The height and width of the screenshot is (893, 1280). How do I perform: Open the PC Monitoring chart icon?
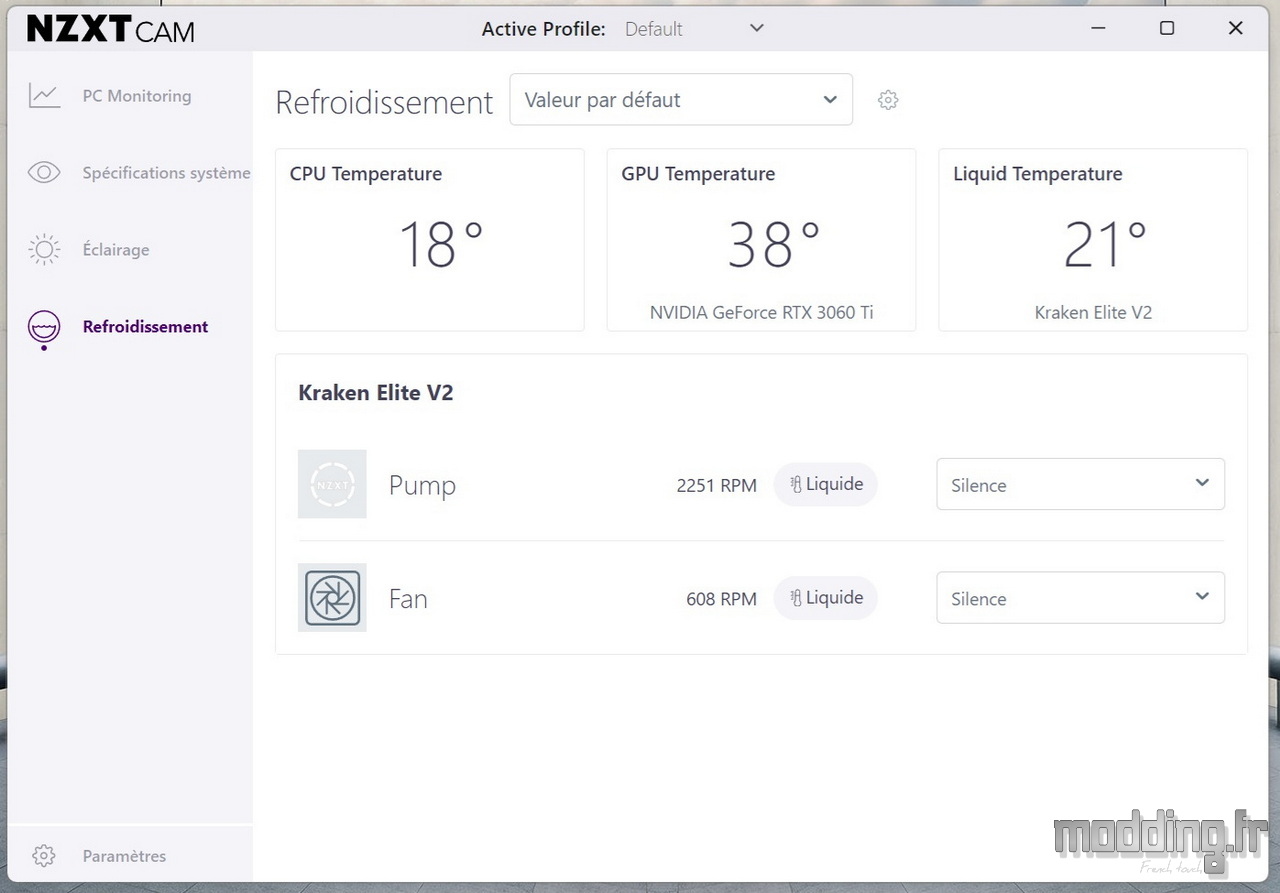(x=44, y=96)
